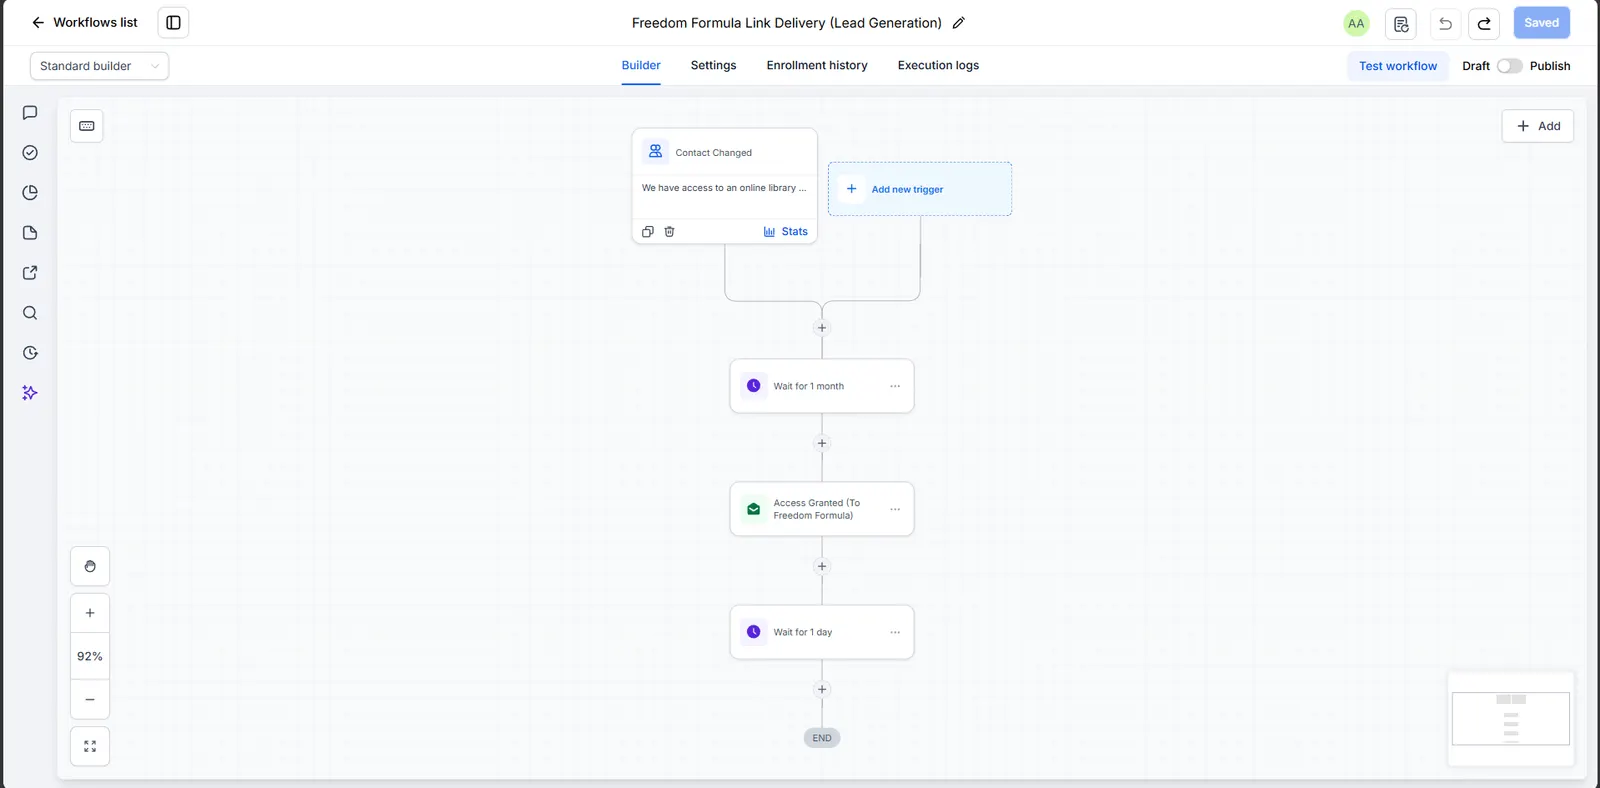Click the Saved button
This screenshot has width=1600, height=788.
(x=1541, y=23)
